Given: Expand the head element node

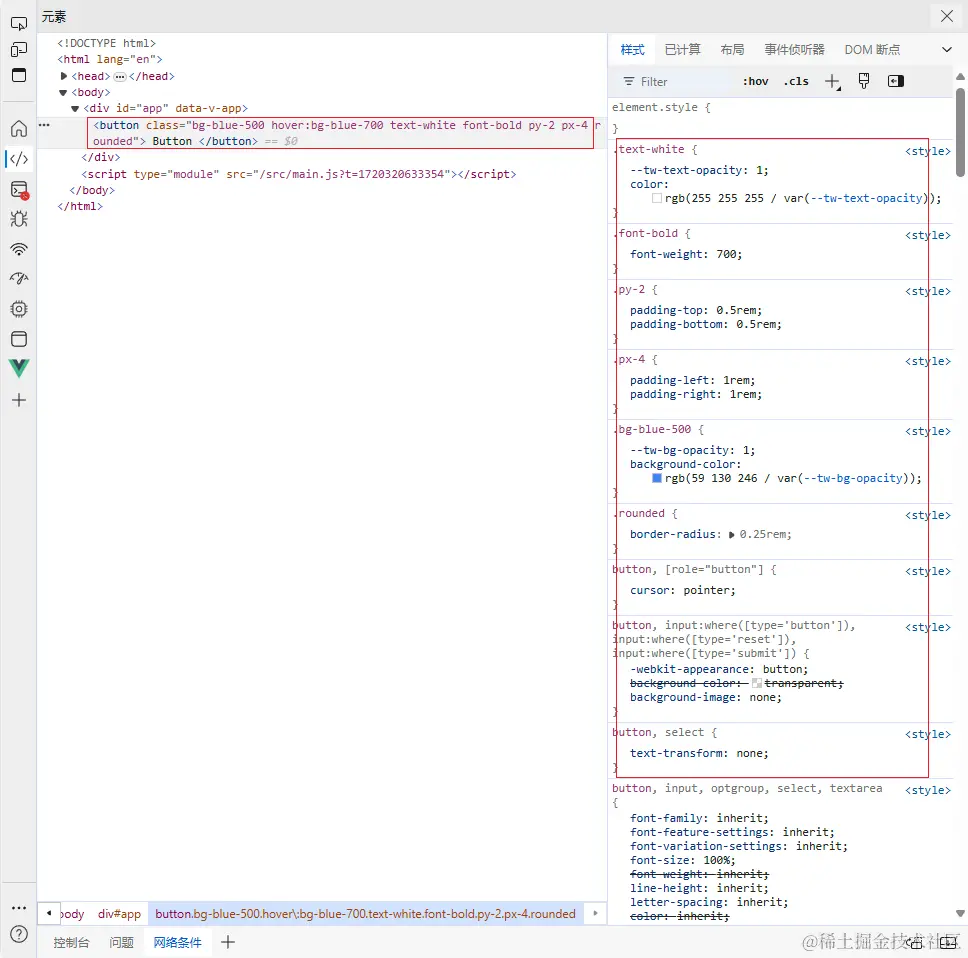Looking at the screenshot, I should tap(64, 76).
